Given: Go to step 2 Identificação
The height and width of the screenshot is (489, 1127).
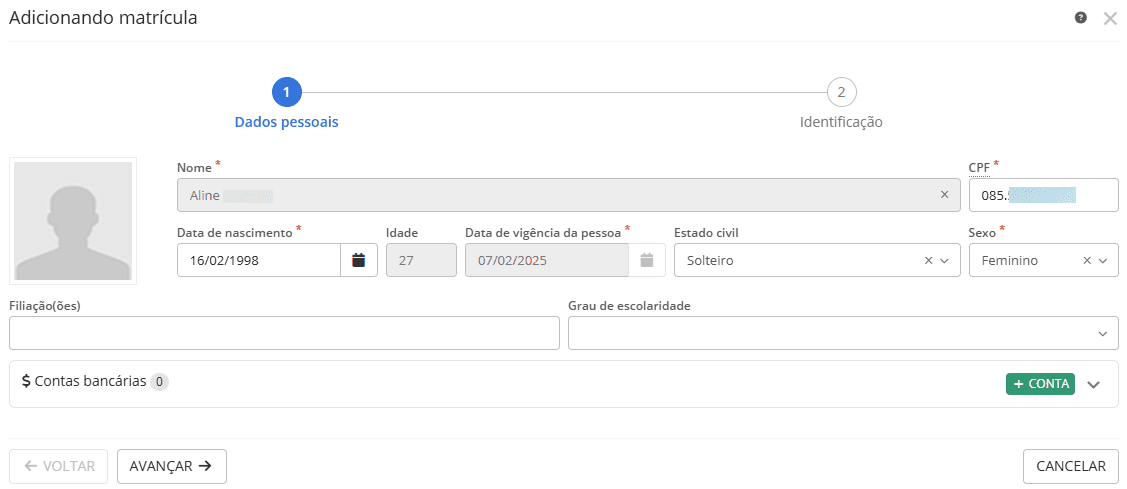Looking at the screenshot, I should [x=842, y=92].
